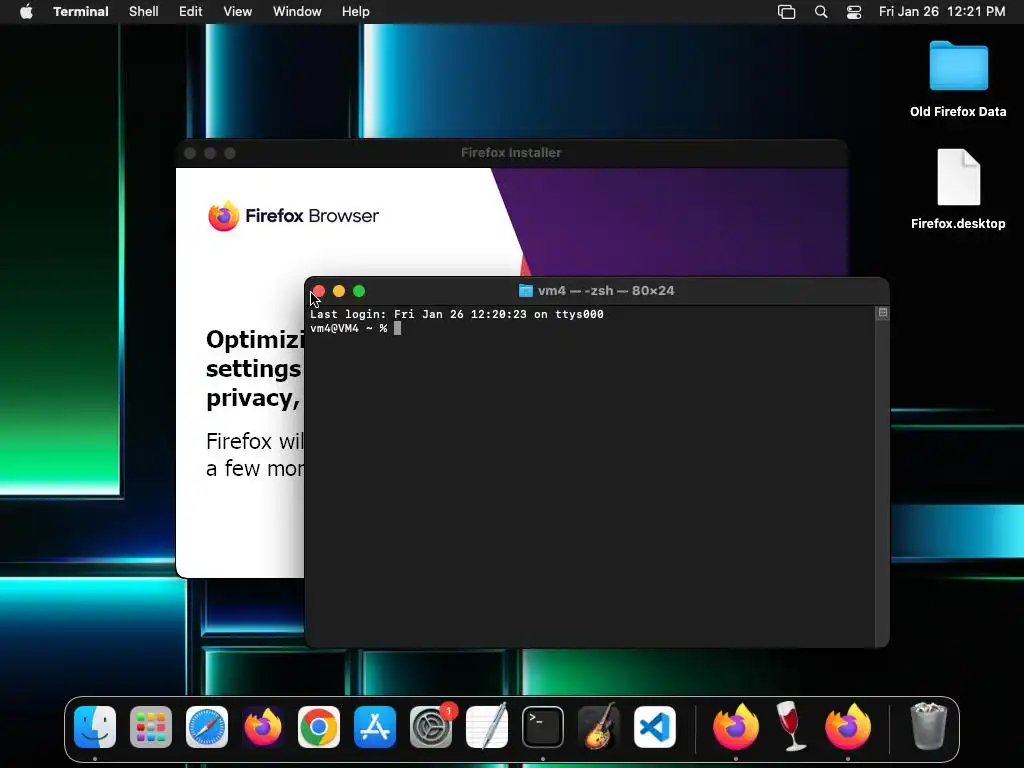Viewport: 1024px width, 768px height.
Task: Open the Terminal application menu
Action: (x=81, y=12)
